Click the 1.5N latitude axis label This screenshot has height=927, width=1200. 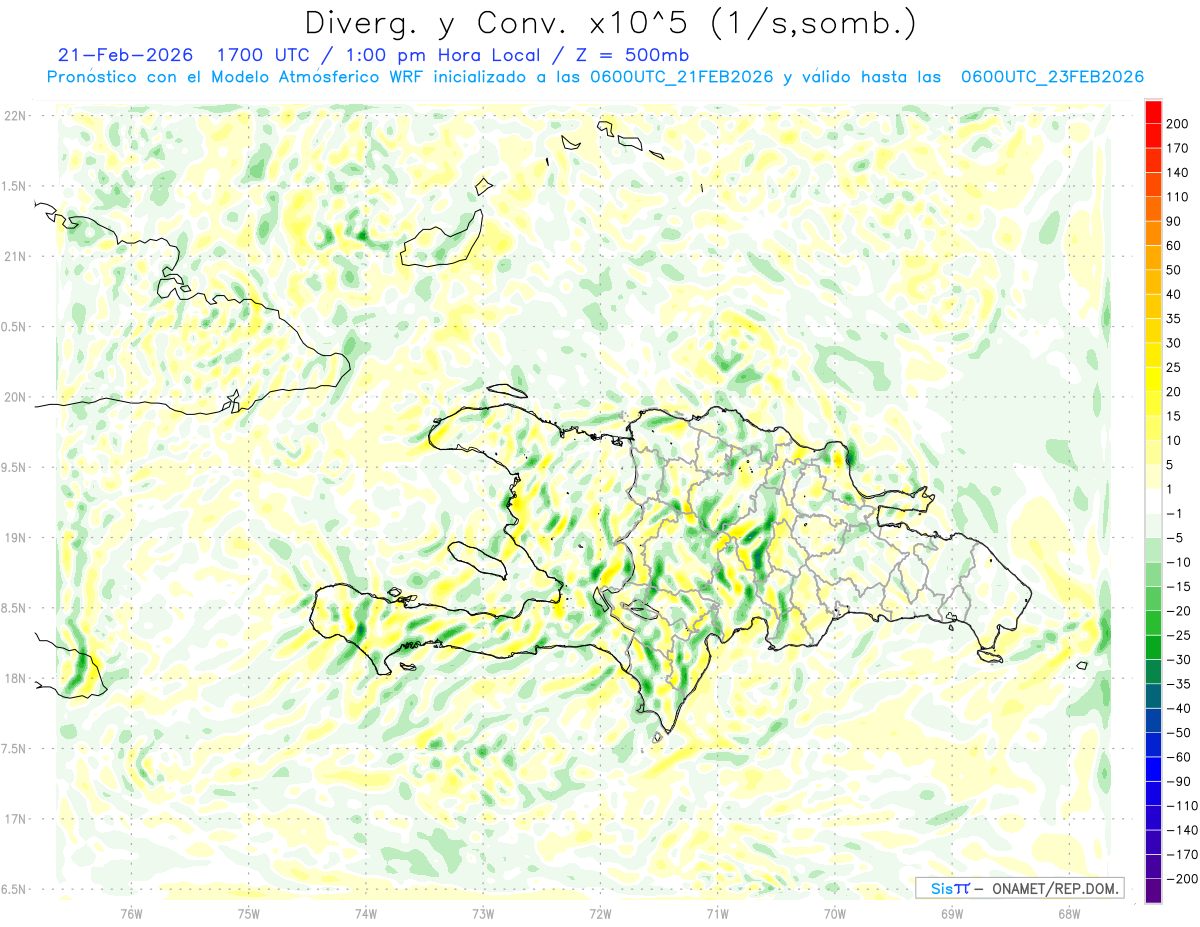[x=15, y=186]
